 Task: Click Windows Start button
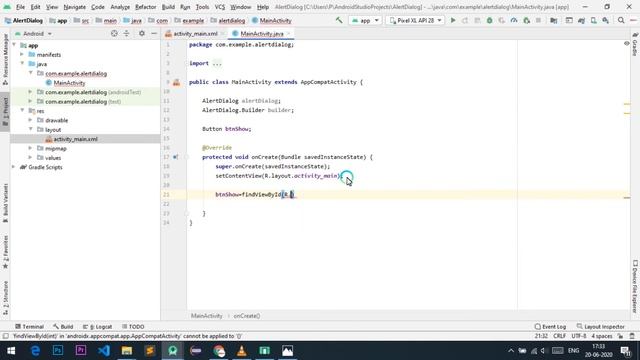[11, 351]
